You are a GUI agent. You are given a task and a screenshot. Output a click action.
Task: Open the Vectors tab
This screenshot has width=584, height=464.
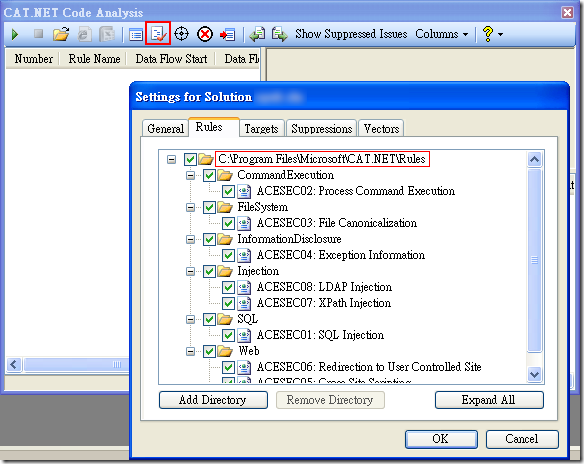click(381, 129)
